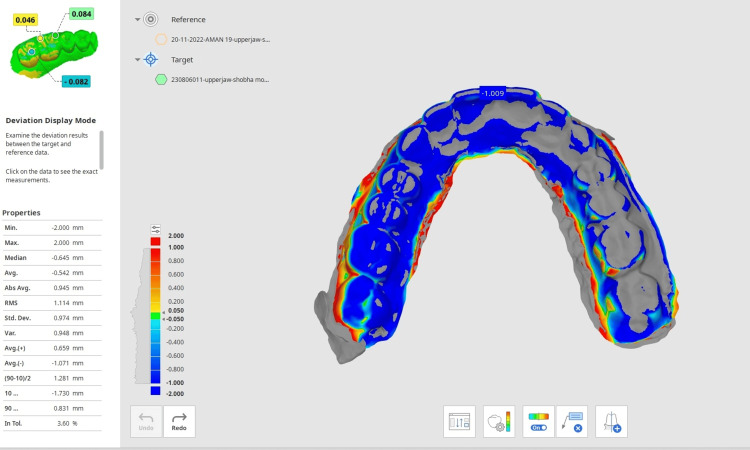Select the 230806011-upperjaw-shobha target item
The height and width of the screenshot is (450, 750).
(x=220, y=80)
